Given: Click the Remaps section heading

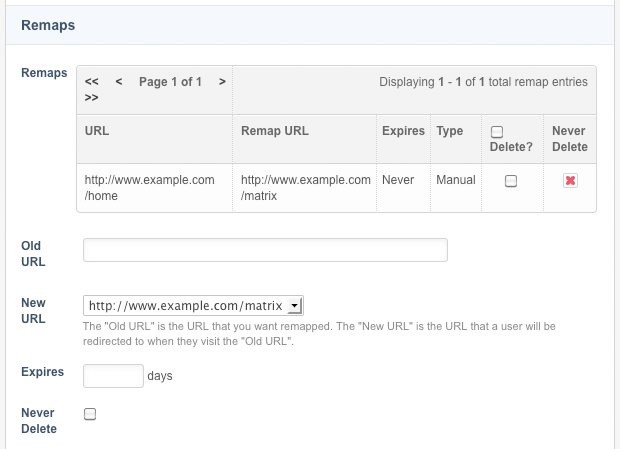Looking at the screenshot, I should 48,25.
